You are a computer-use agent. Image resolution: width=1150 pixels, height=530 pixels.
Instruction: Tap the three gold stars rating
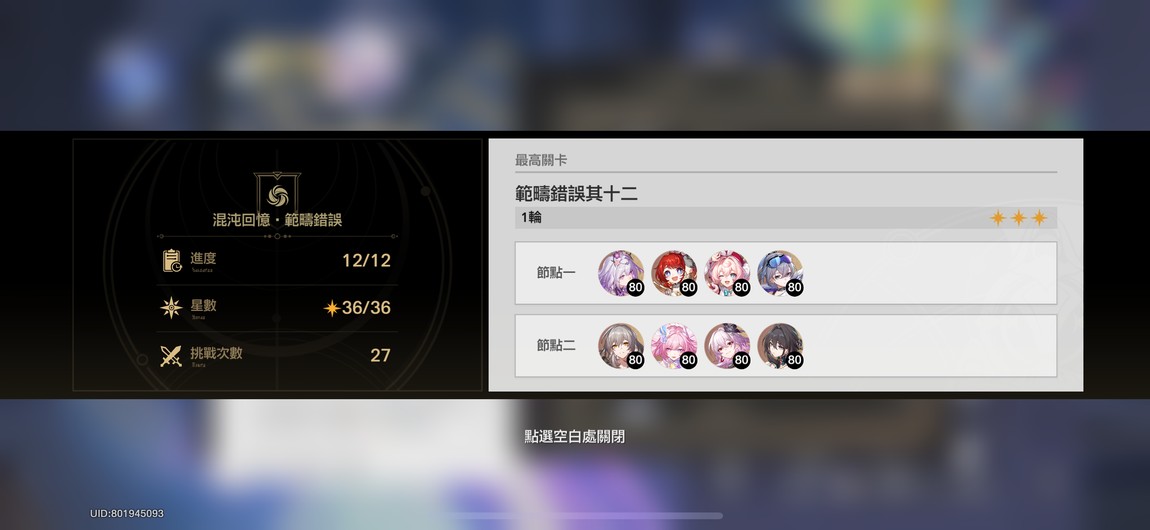point(1018,218)
